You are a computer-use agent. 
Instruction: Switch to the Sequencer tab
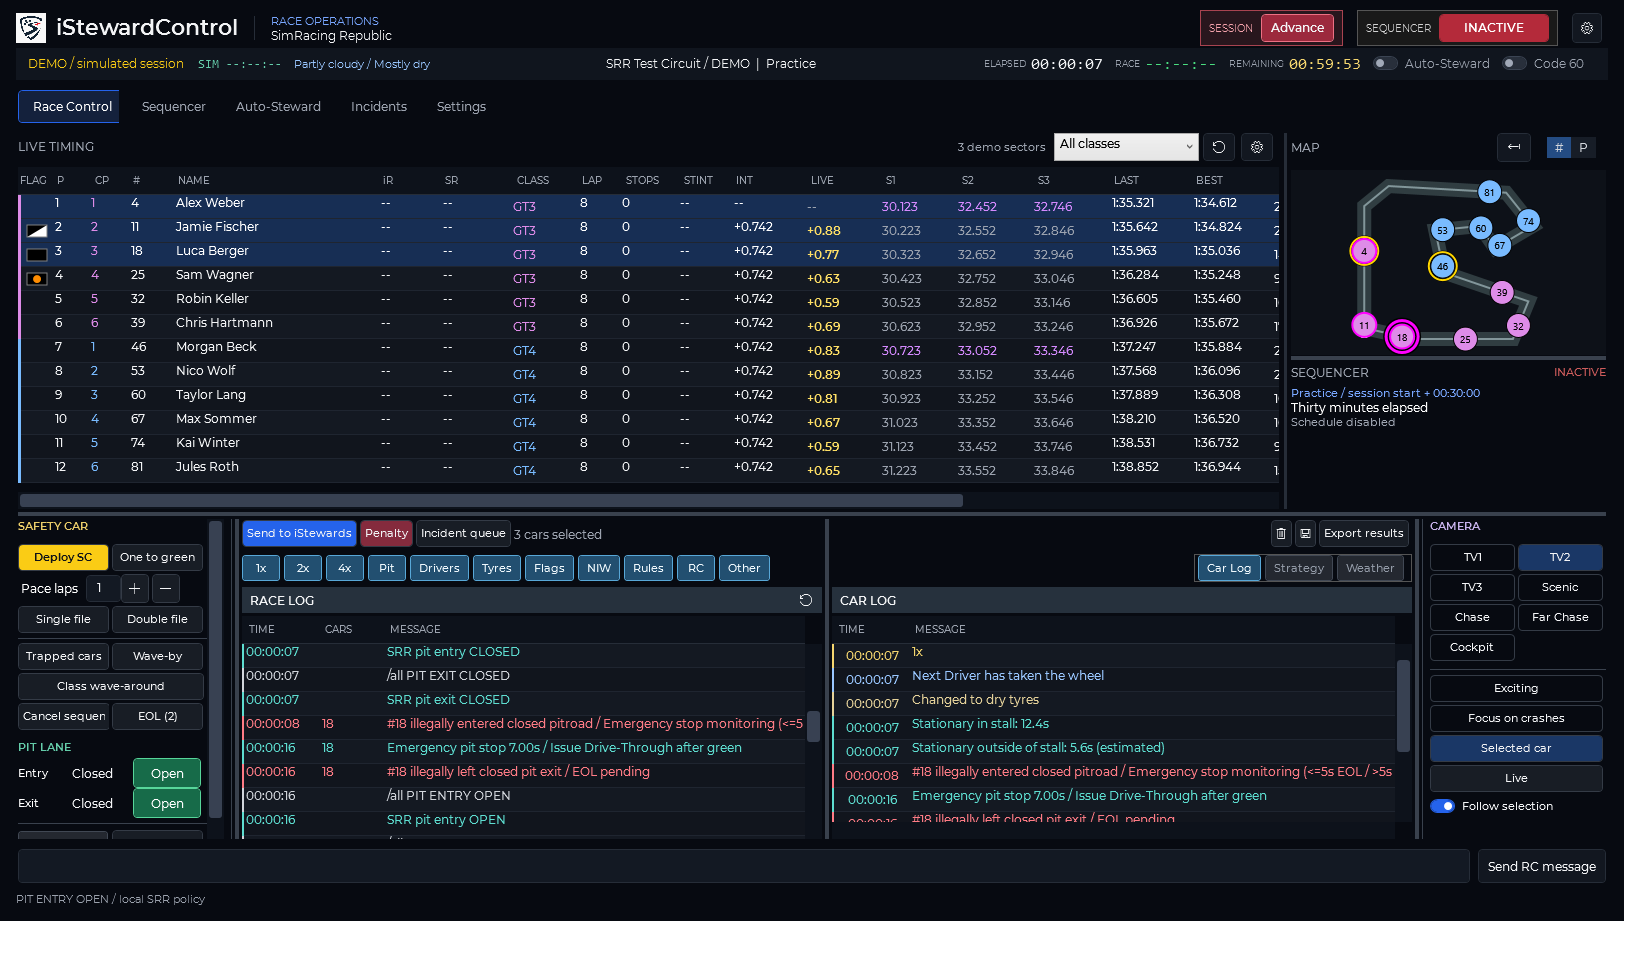173,107
